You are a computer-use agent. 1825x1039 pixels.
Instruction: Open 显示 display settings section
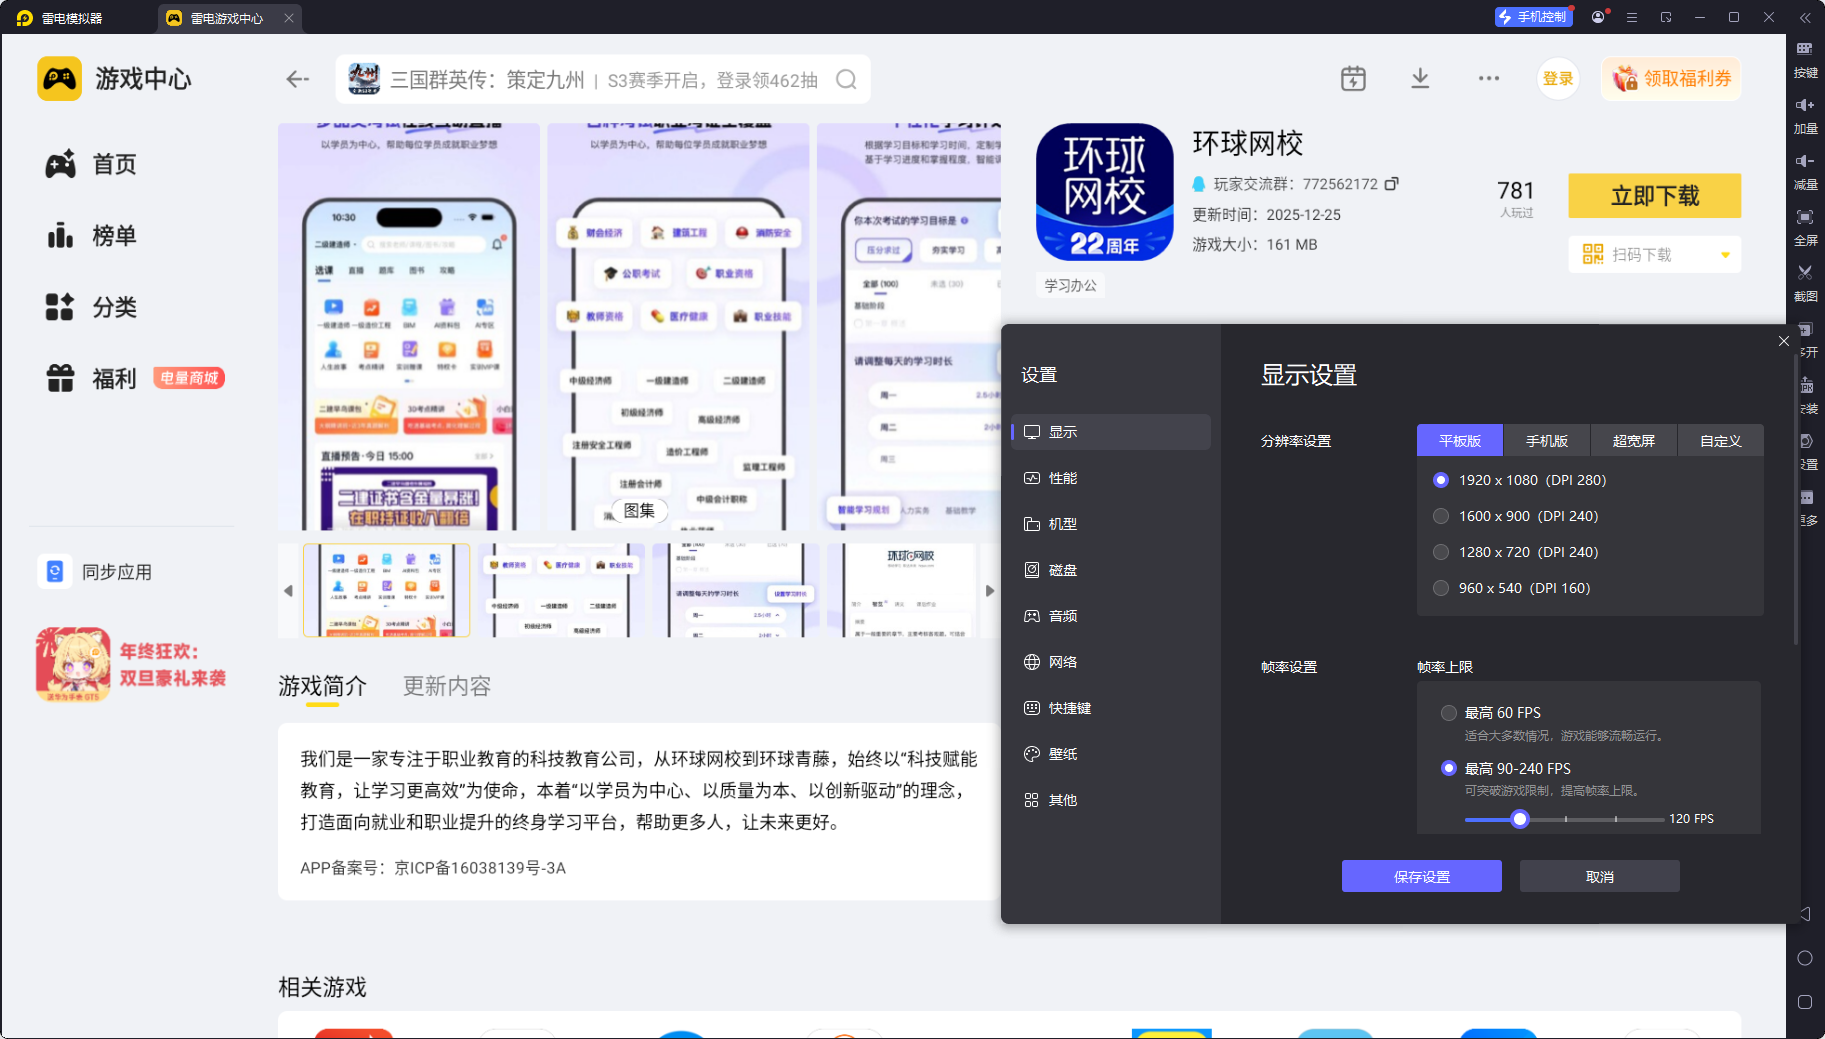(1111, 432)
